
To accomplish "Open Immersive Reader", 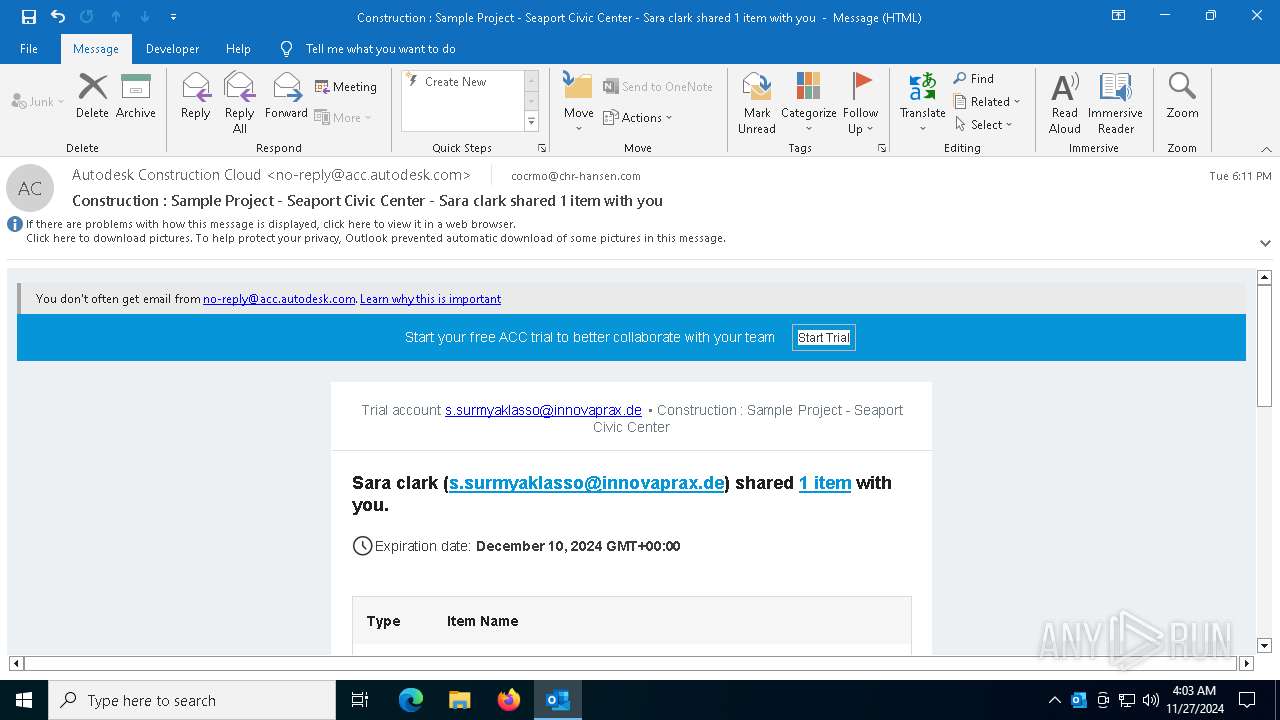I will pos(1115,102).
